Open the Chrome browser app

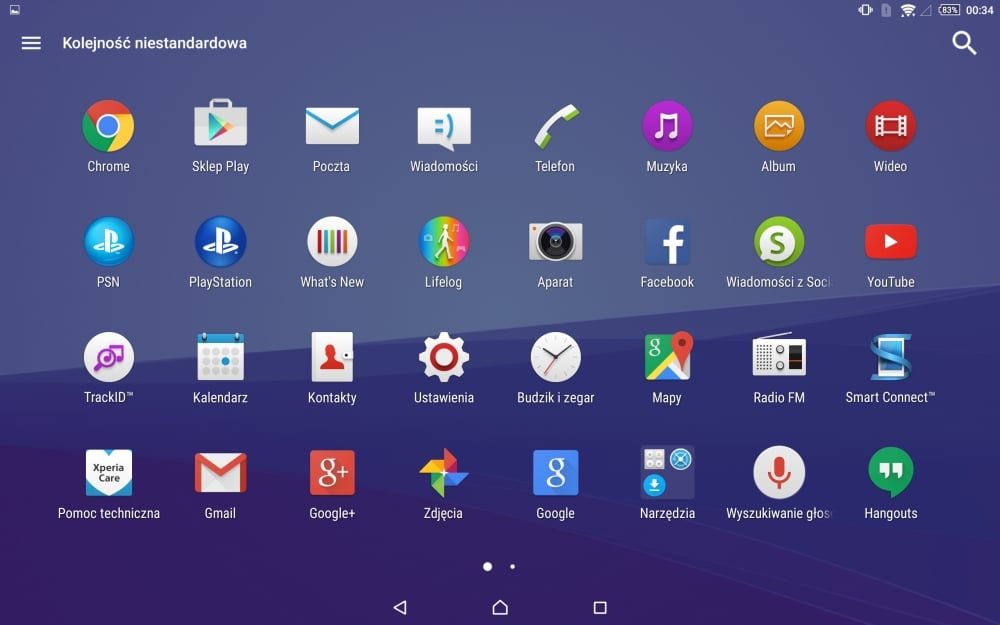tap(108, 126)
